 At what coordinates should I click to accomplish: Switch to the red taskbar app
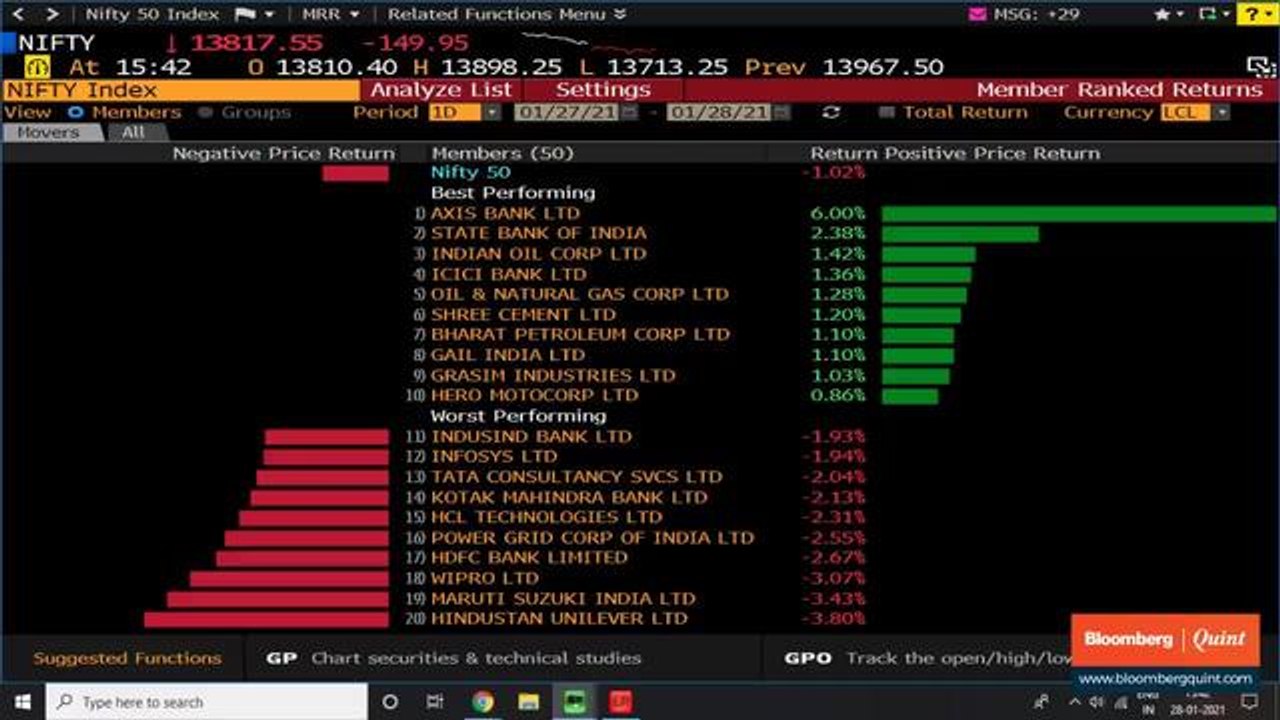pyautogui.click(x=618, y=702)
